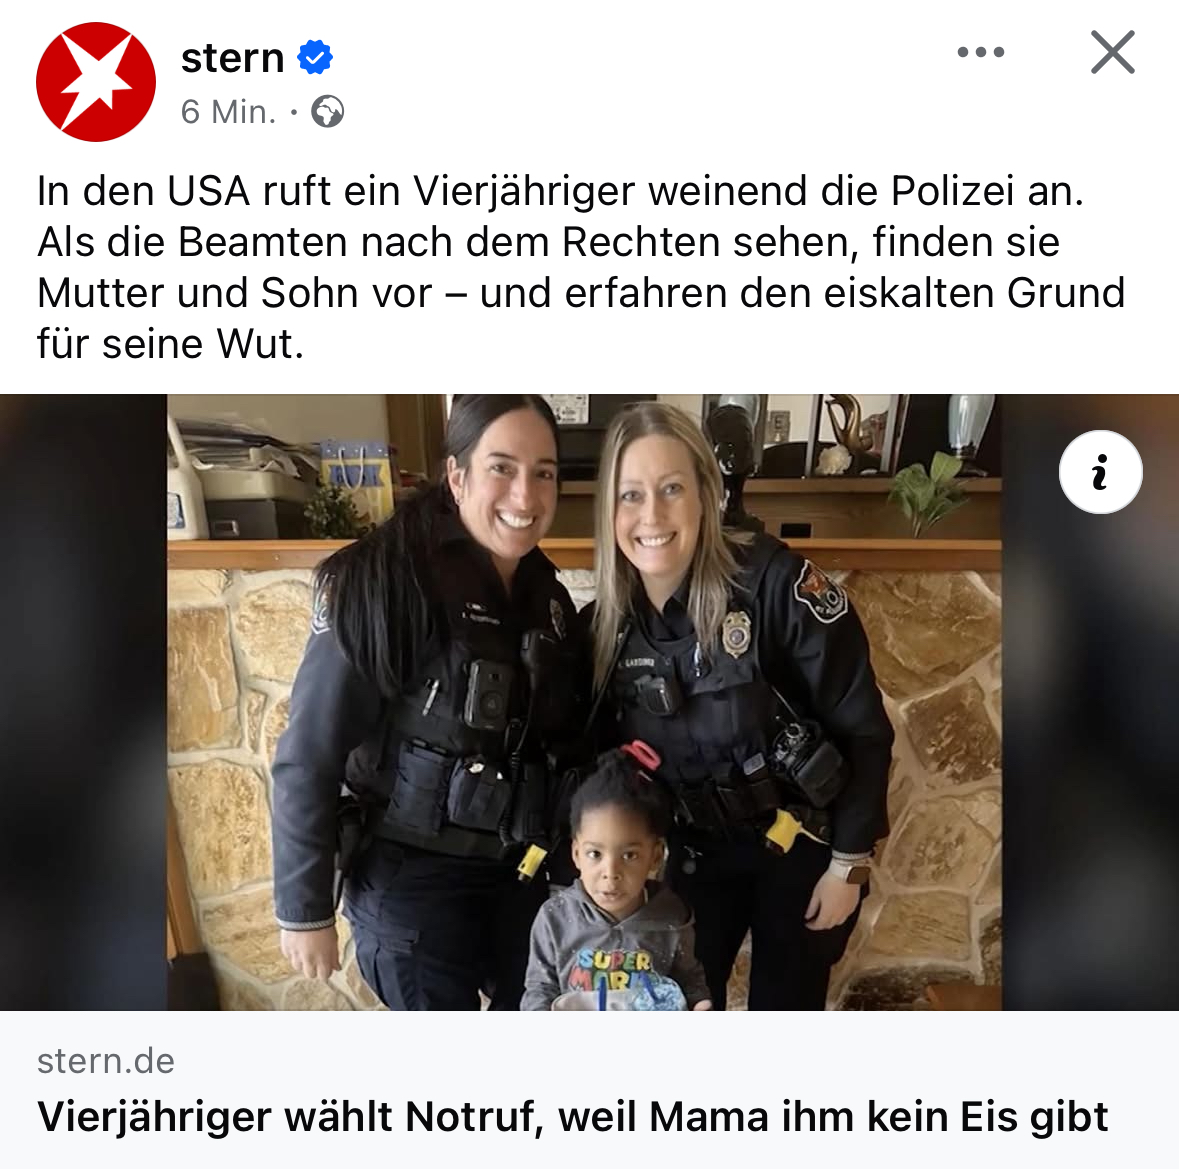
Task: Click the globe public-audience icon
Action: pyautogui.click(x=327, y=112)
